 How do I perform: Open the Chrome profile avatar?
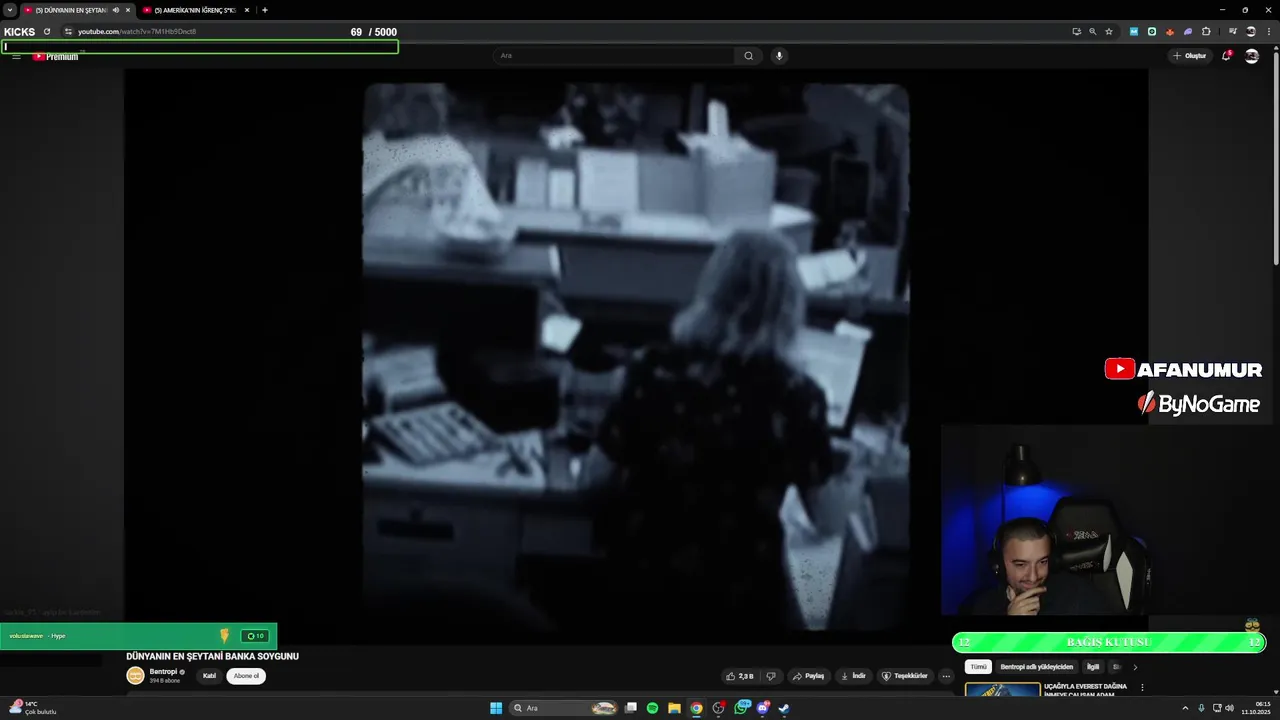point(1250,32)
